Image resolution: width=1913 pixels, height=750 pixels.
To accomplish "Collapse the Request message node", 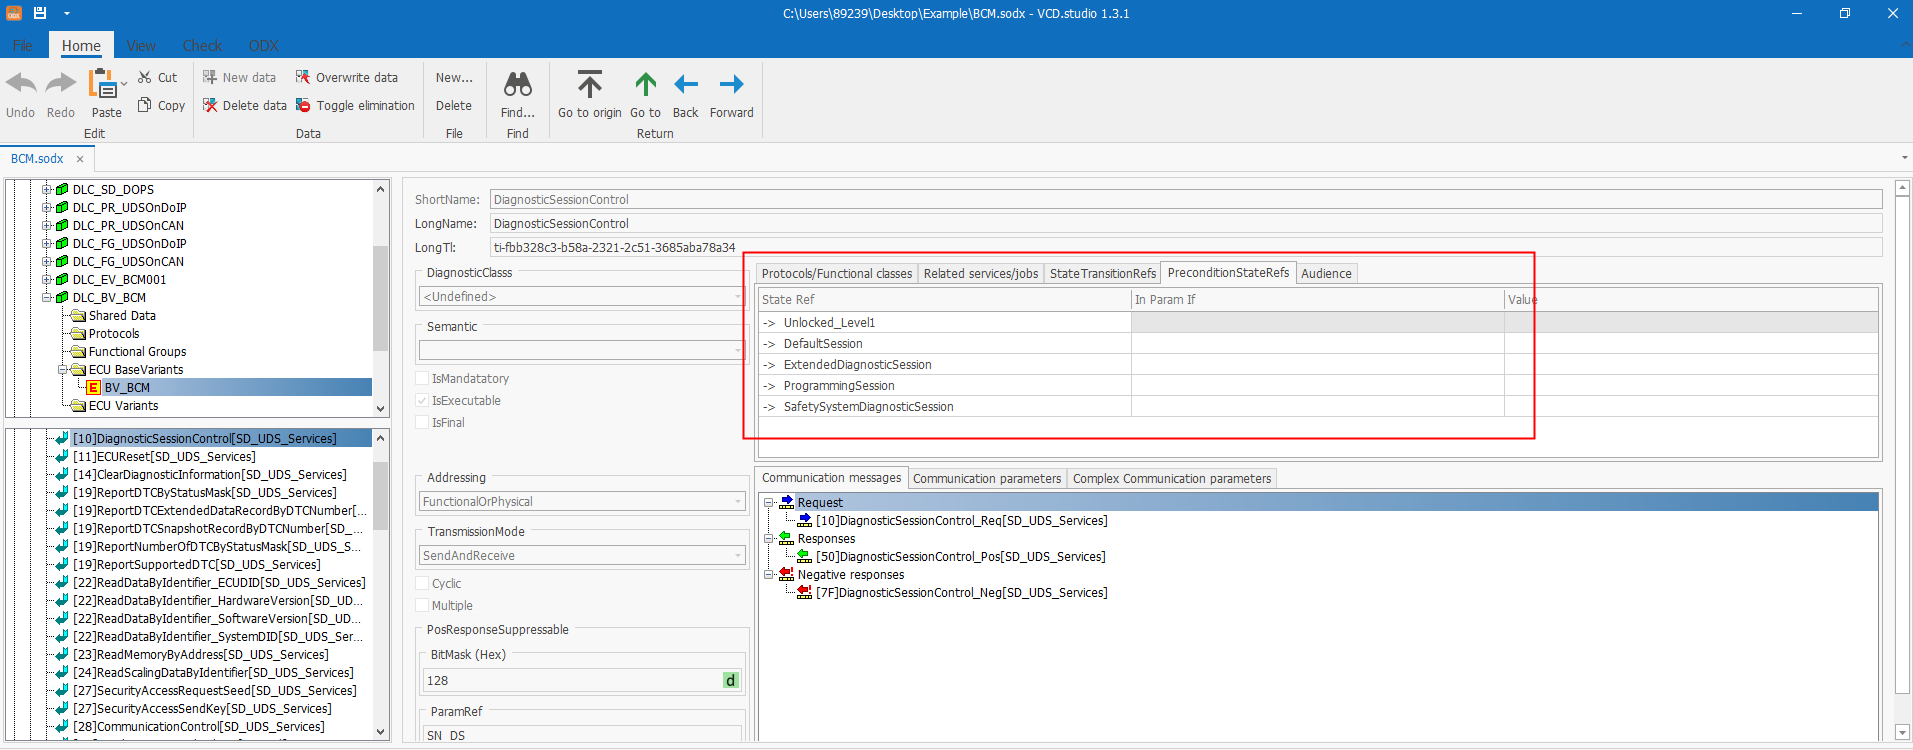I will pyautogui.click(x=769, y=502).
